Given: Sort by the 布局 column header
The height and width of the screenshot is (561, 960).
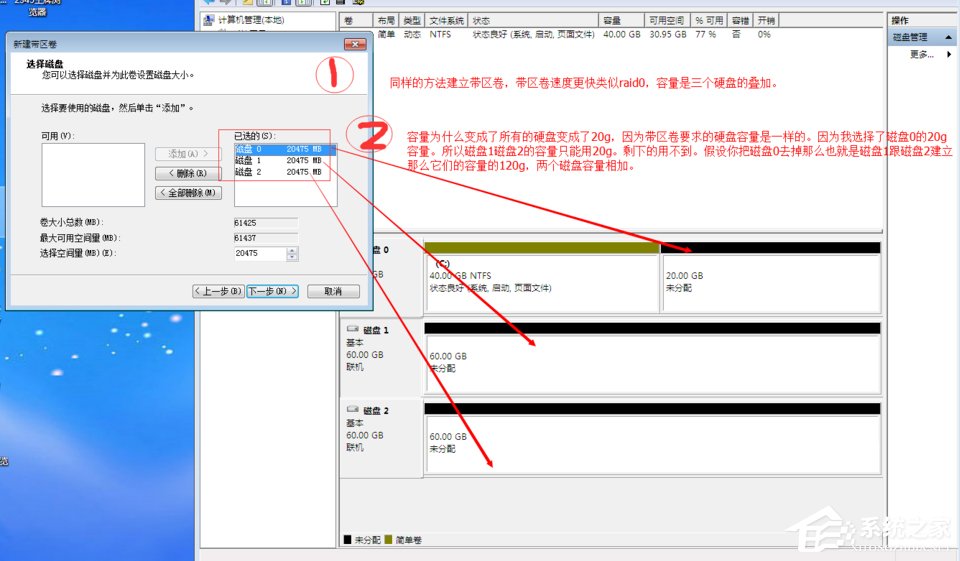Looking at the screenshot, I should pos(386,20).
